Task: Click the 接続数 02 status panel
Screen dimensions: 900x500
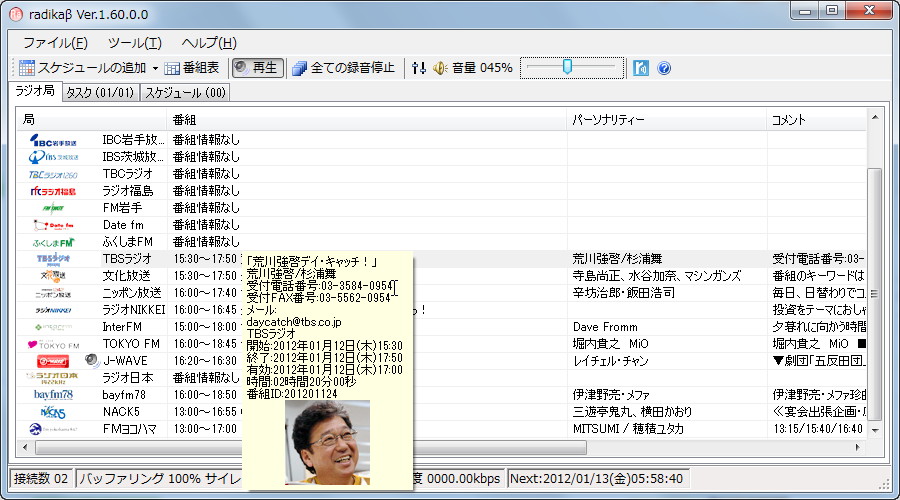Action: [41, 478]
